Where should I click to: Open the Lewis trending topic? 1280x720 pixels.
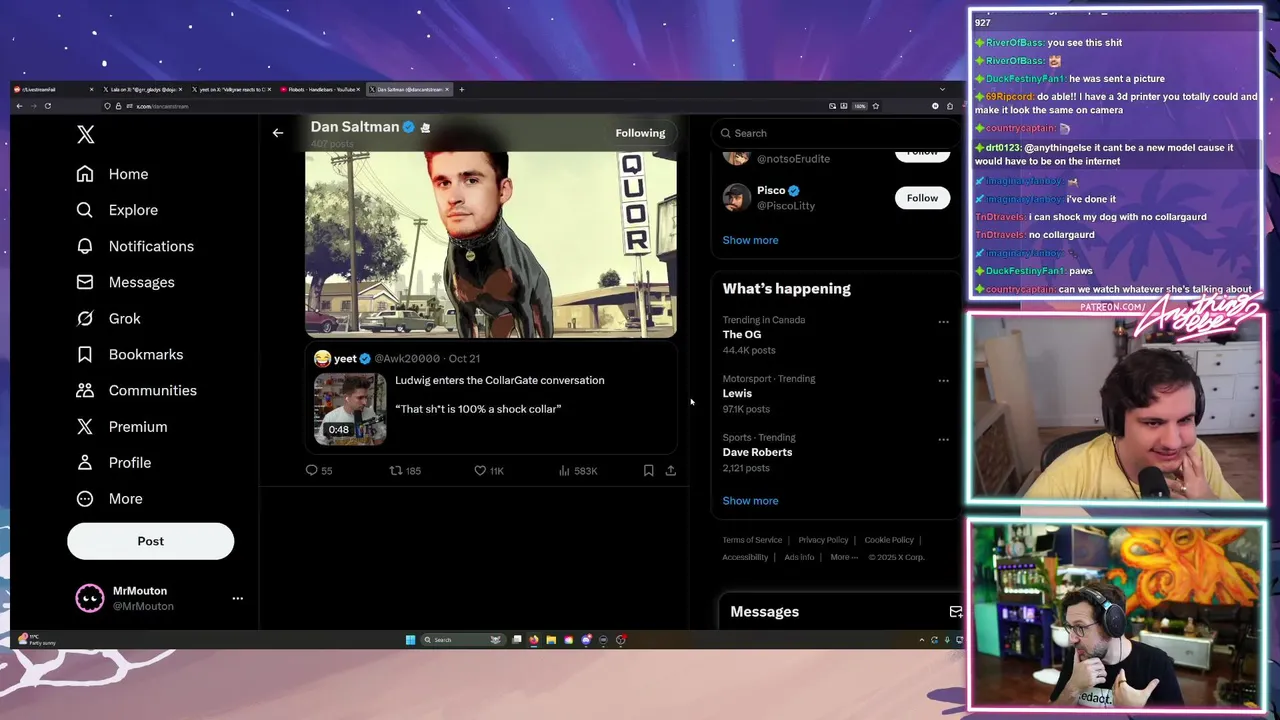(x=737, y=393)
